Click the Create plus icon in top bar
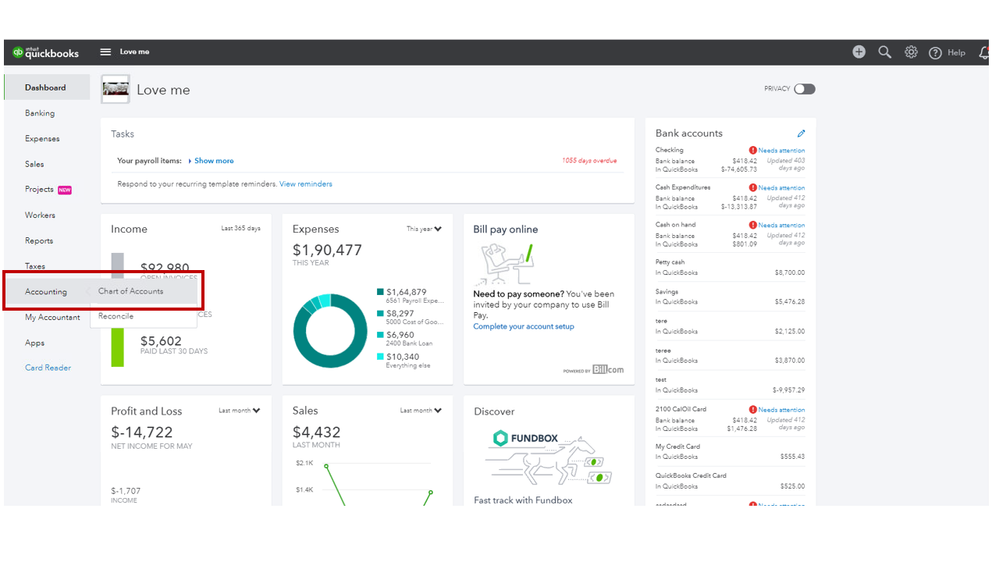The height and width of the screenshot is (562, 999). coord(859,52)
